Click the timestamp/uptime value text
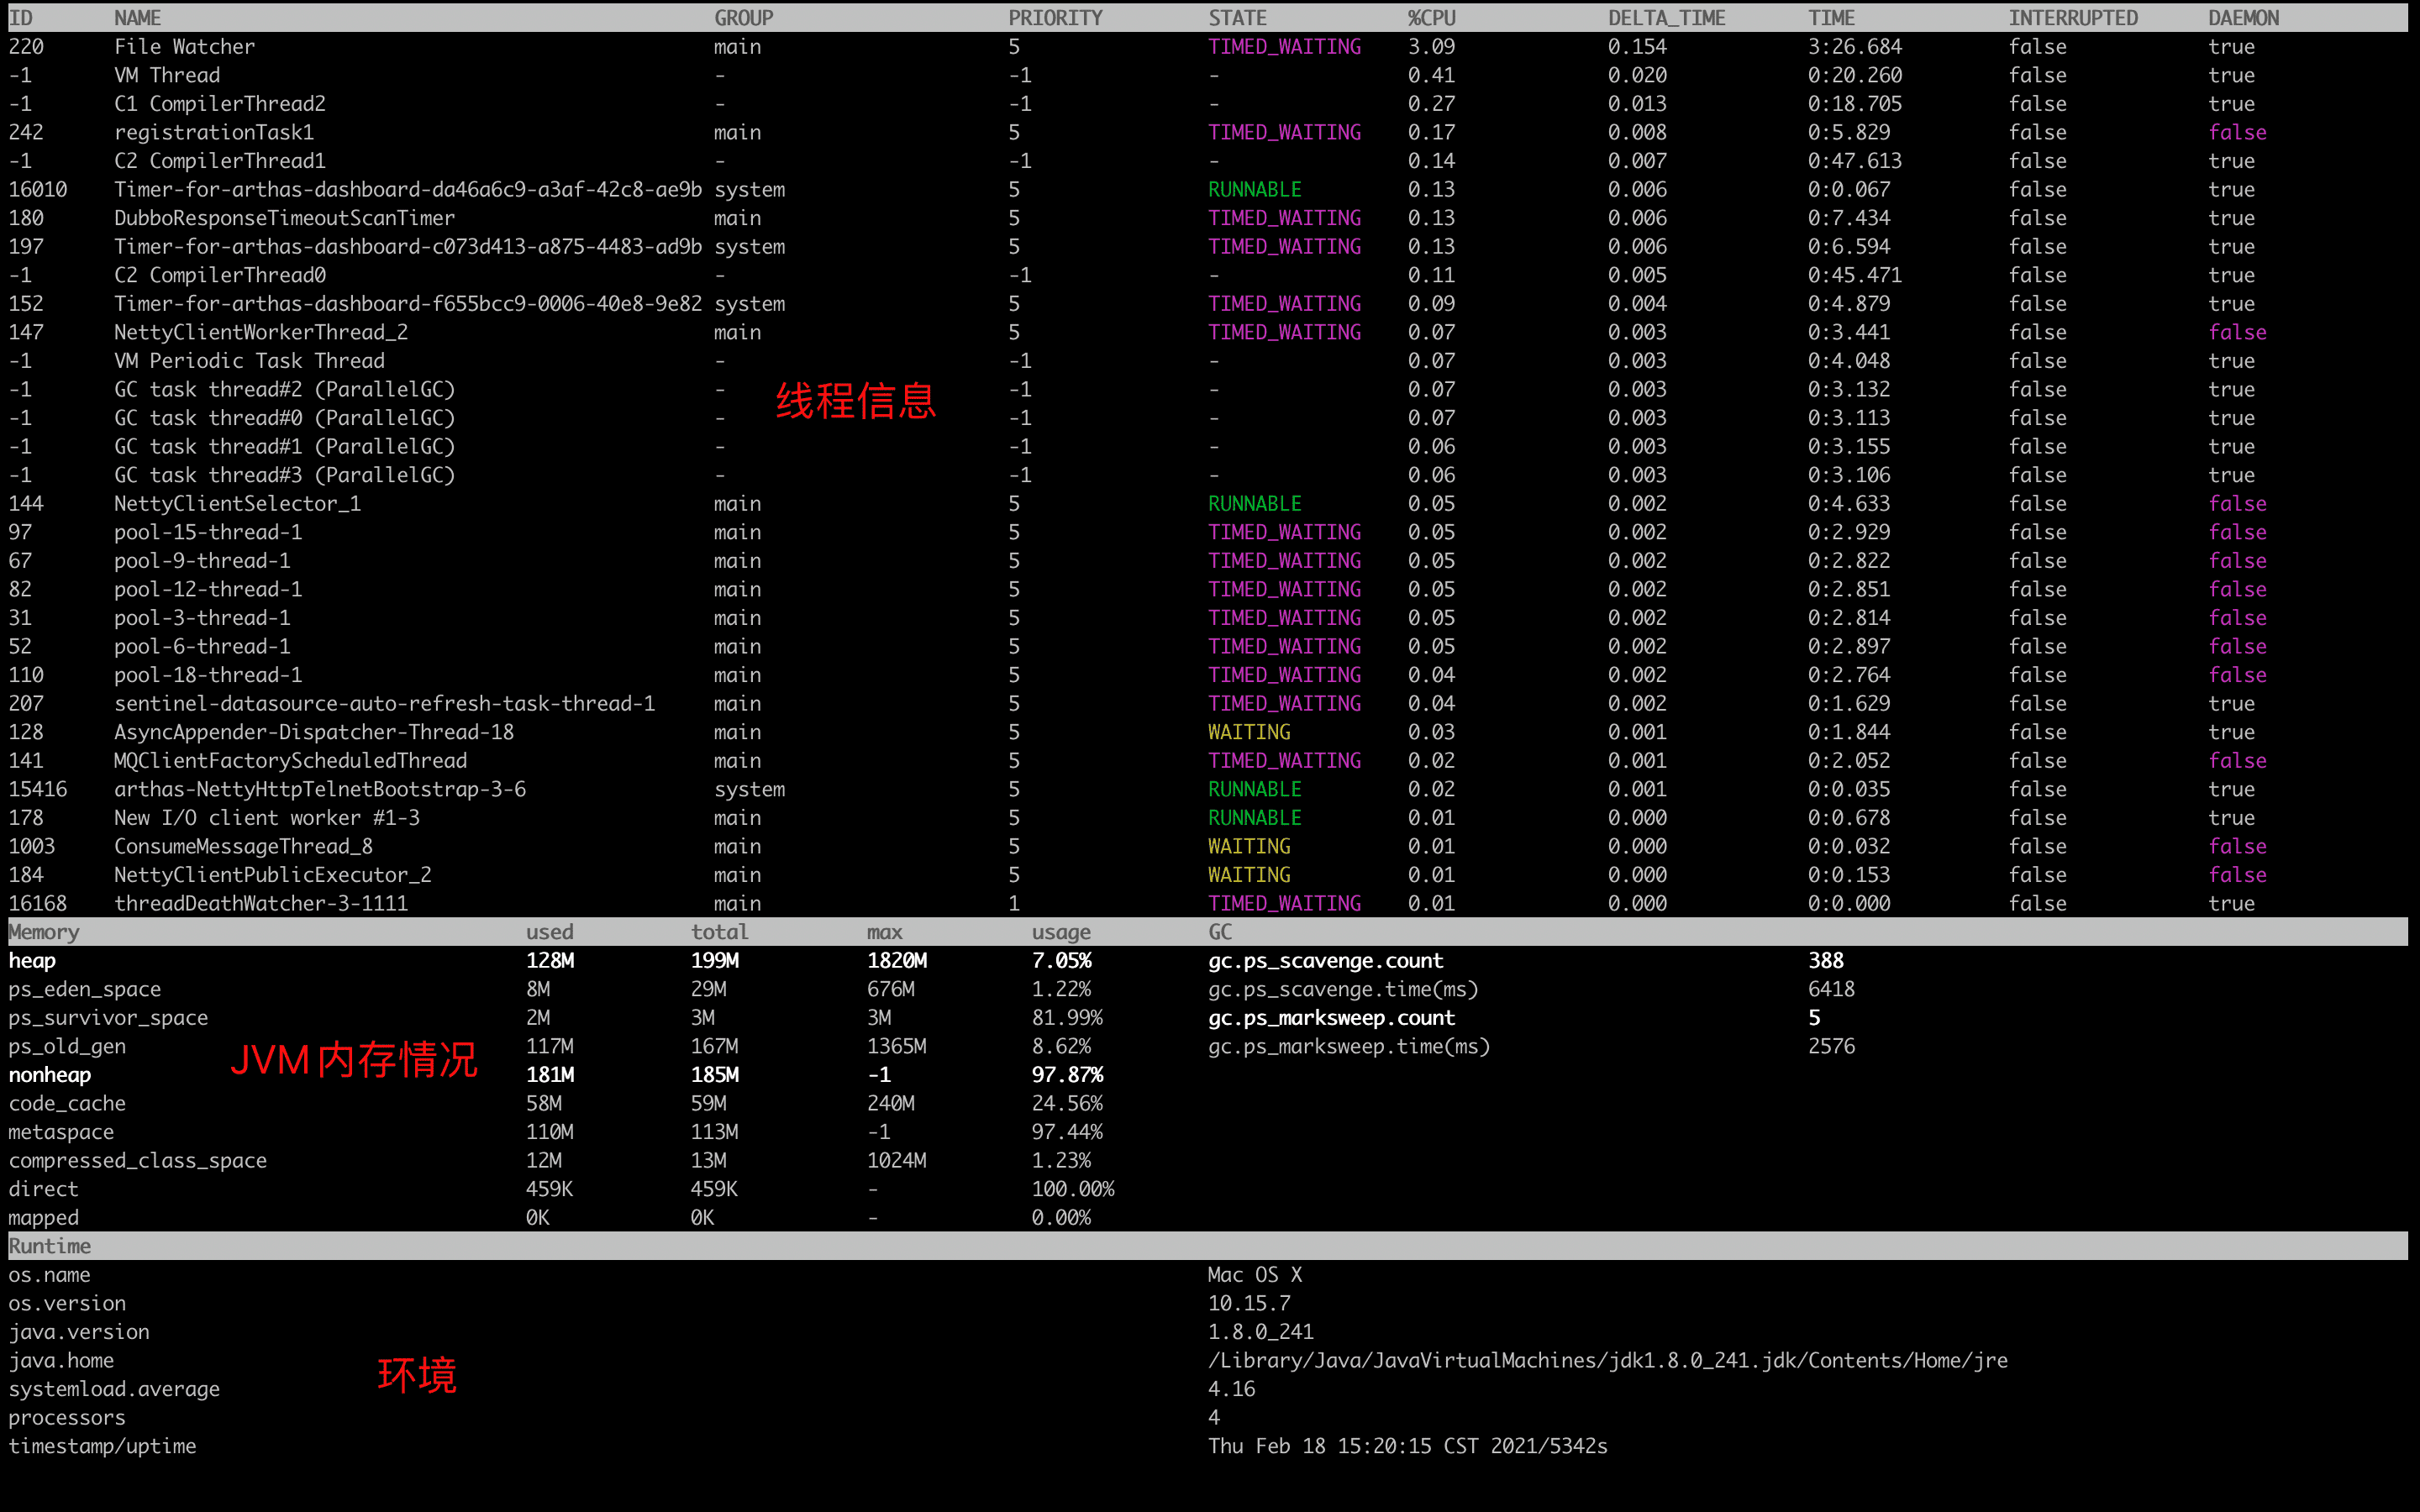This screenshot has height=1512, width=2420. [1407, 1446]
